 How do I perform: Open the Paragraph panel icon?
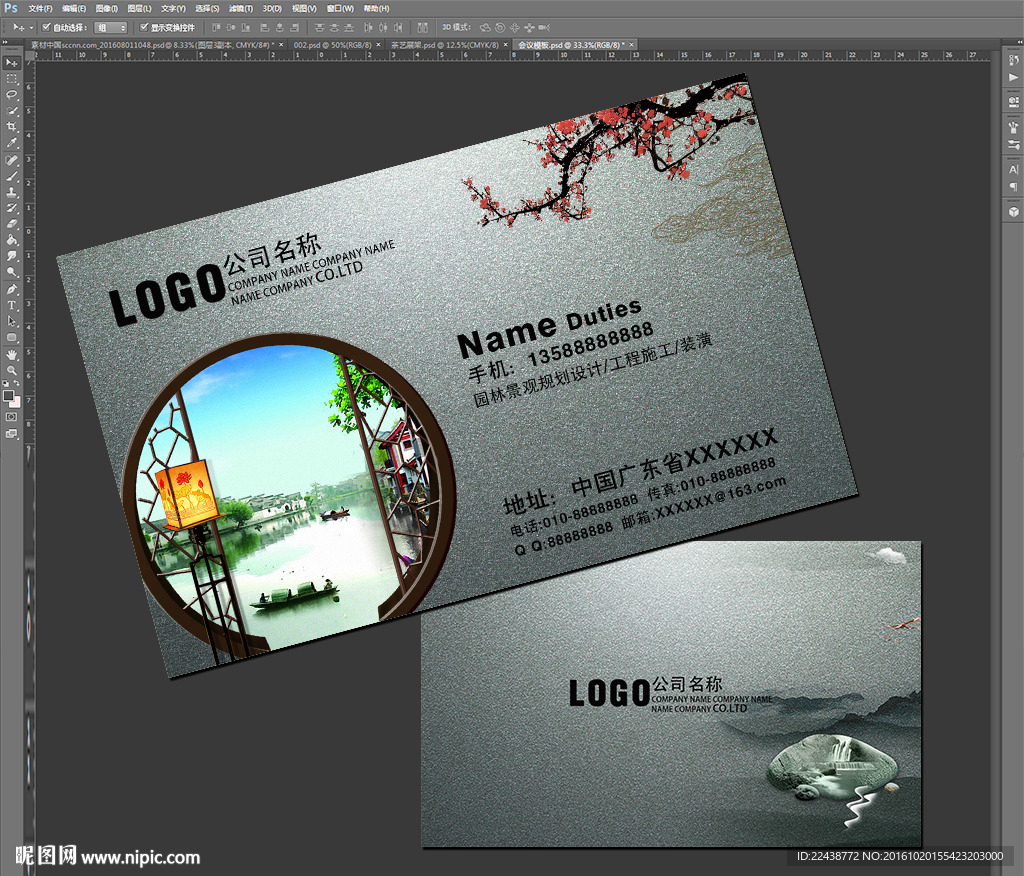[x=1013, y=186]
